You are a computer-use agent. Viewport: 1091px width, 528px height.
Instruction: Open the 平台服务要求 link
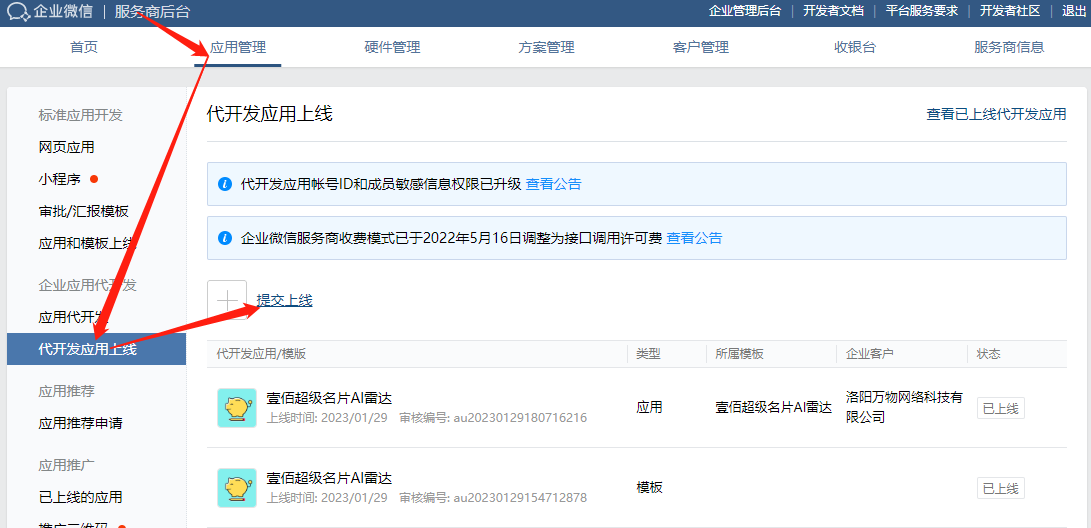tap(922, 11)
